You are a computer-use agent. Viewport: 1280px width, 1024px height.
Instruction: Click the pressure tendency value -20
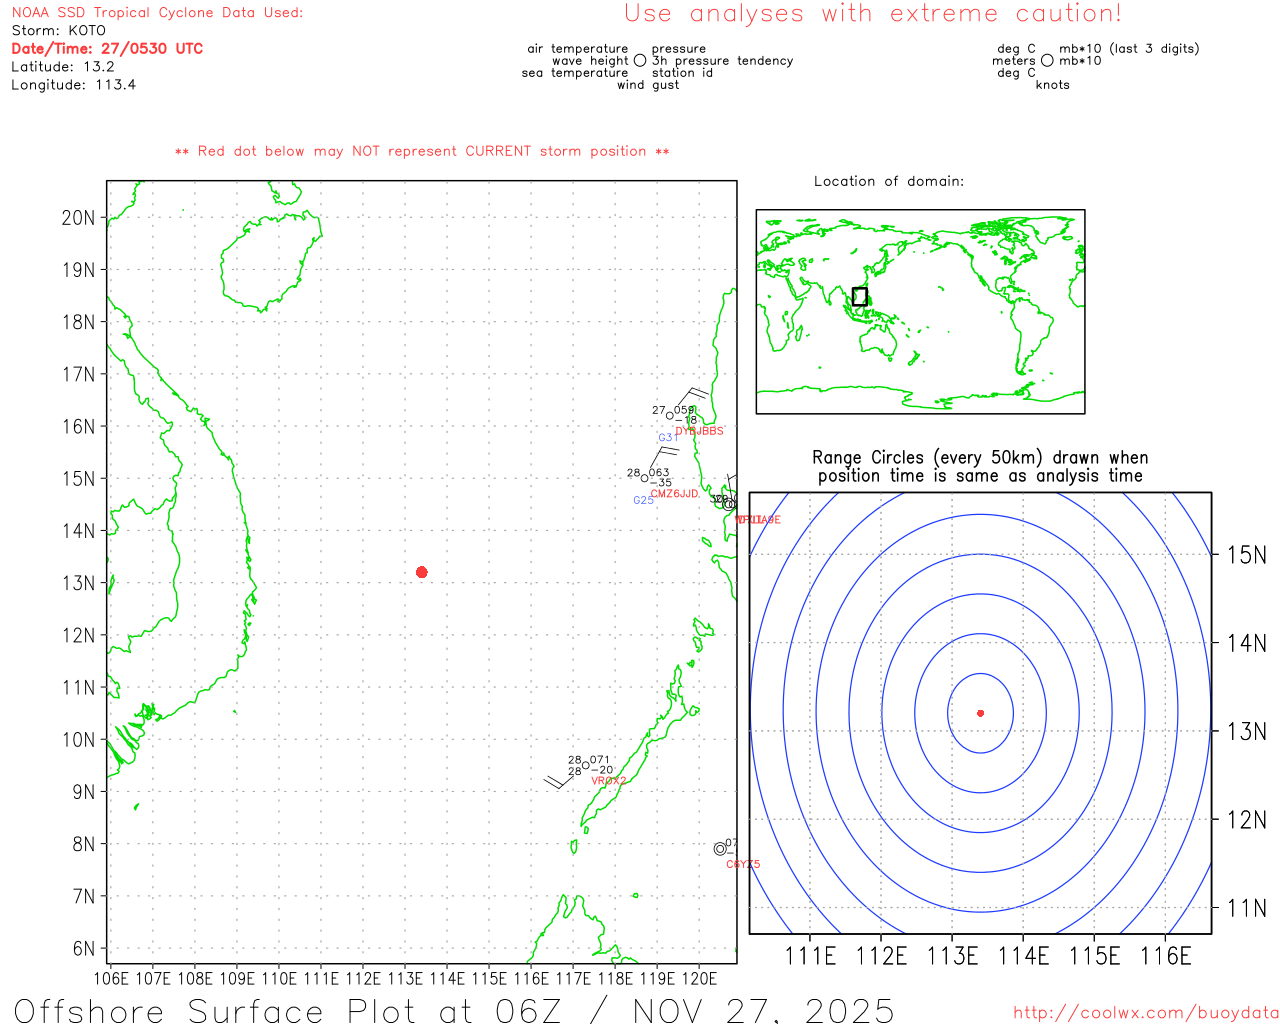point(602,770)
